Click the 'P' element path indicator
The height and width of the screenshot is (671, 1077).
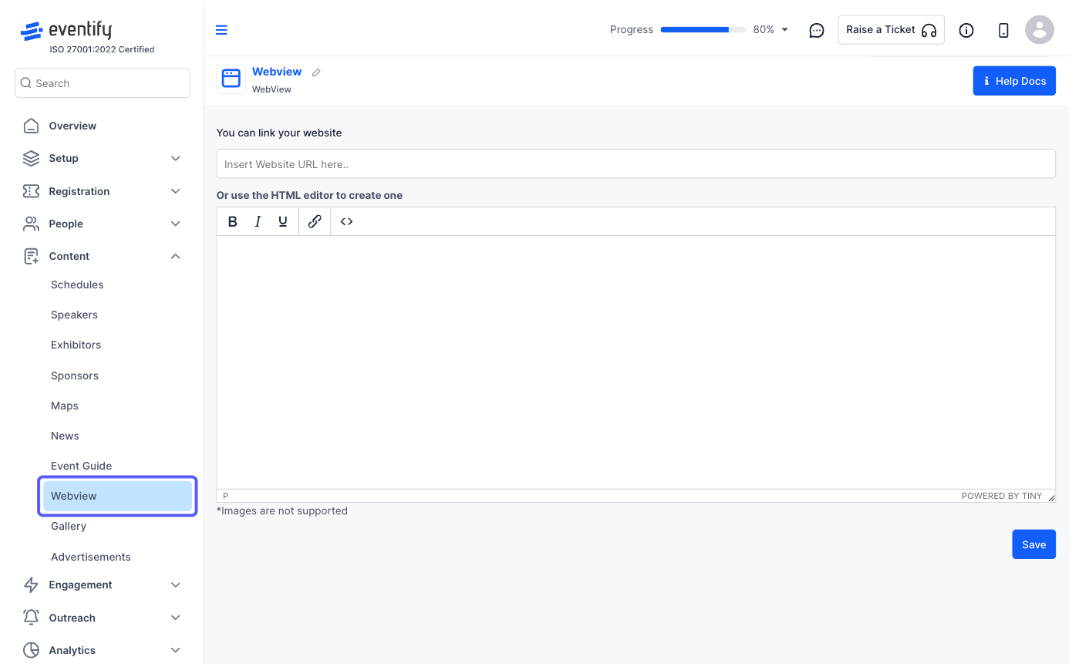(x=225, y=496)
